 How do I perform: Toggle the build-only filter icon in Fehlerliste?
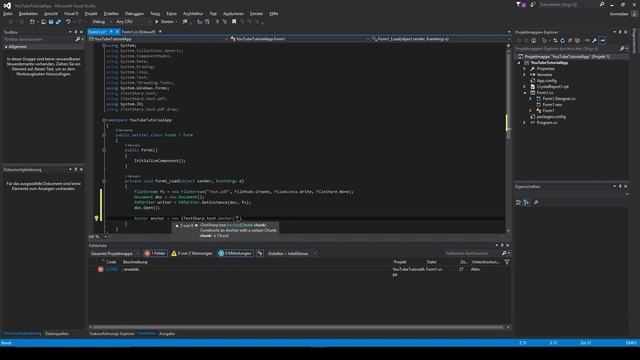pyautogui.click(x=260, y=253)
